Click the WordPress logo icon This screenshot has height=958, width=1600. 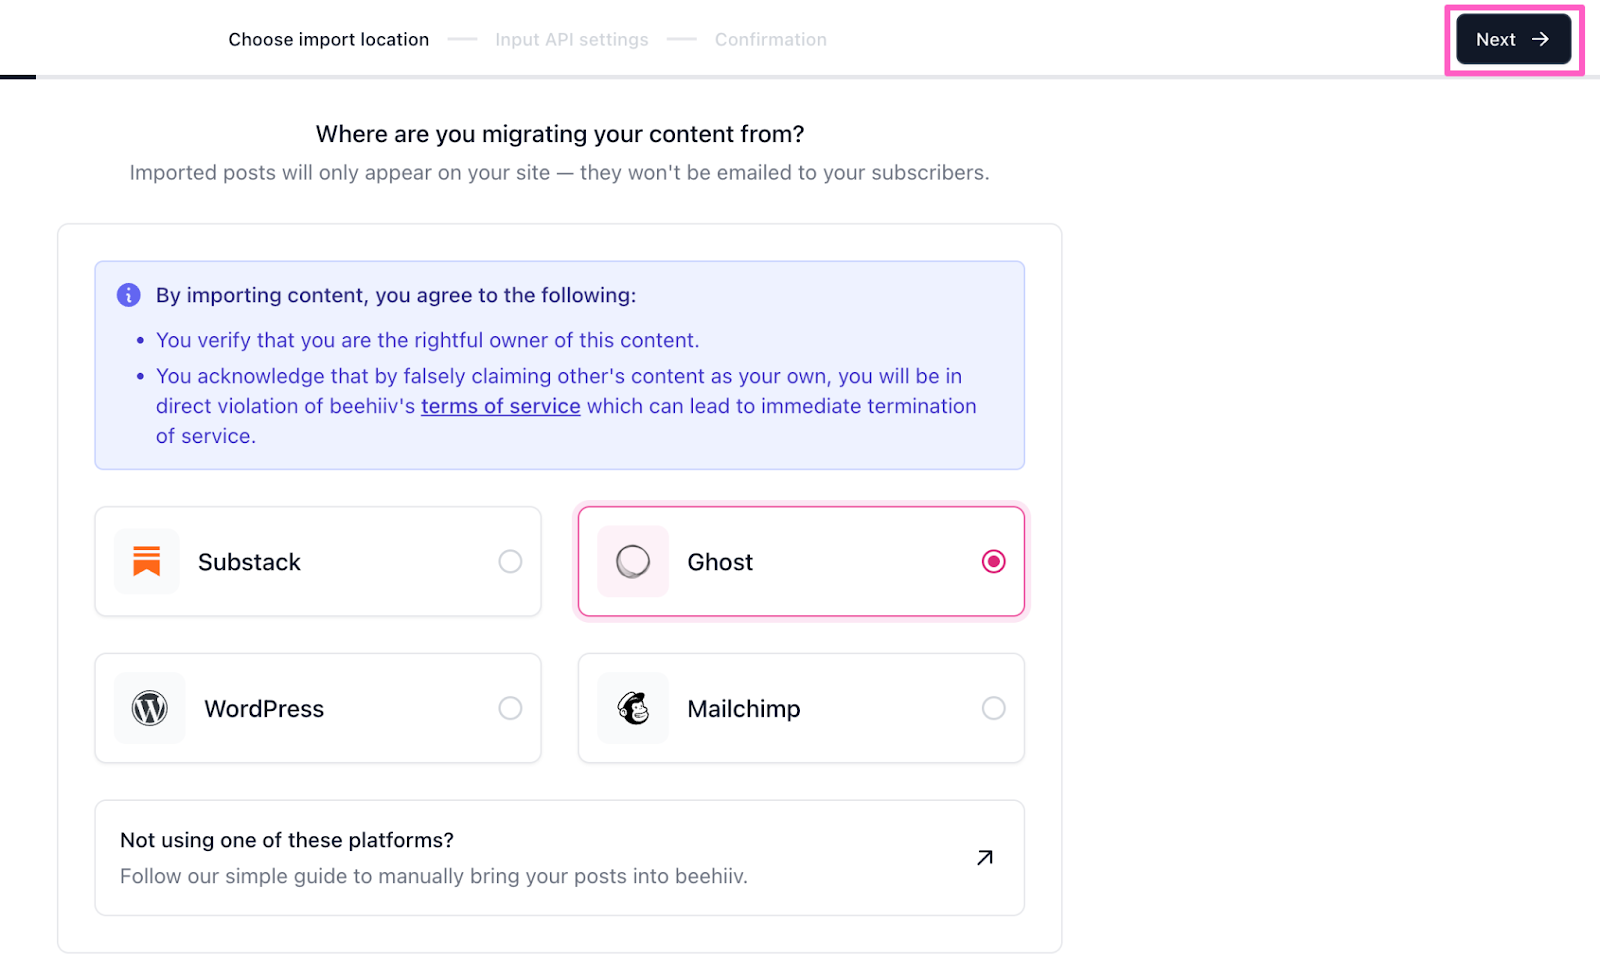150,708
